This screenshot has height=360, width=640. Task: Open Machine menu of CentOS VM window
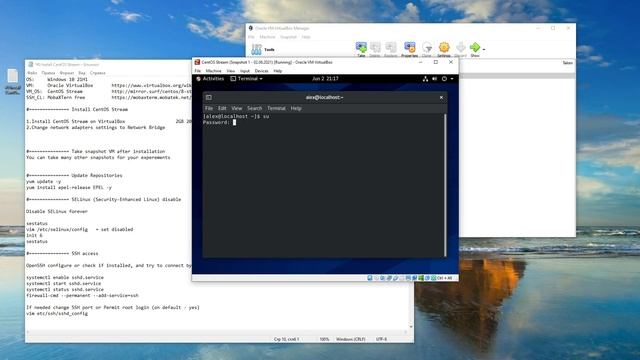tap(213, 71)
